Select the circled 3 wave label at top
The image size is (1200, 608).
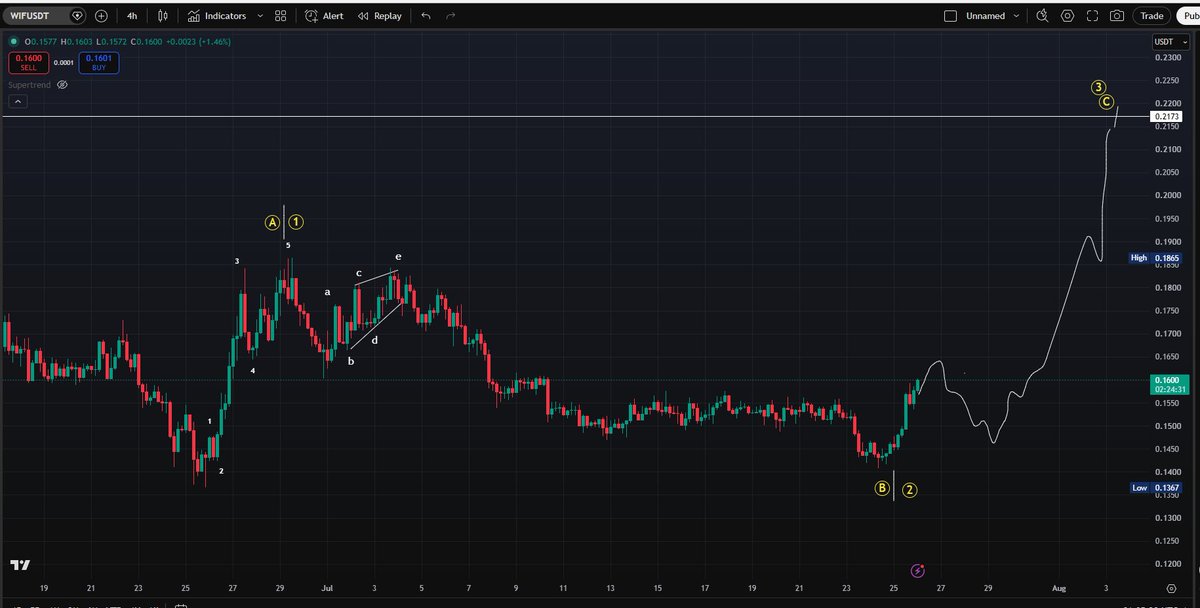pos(1099,87)
